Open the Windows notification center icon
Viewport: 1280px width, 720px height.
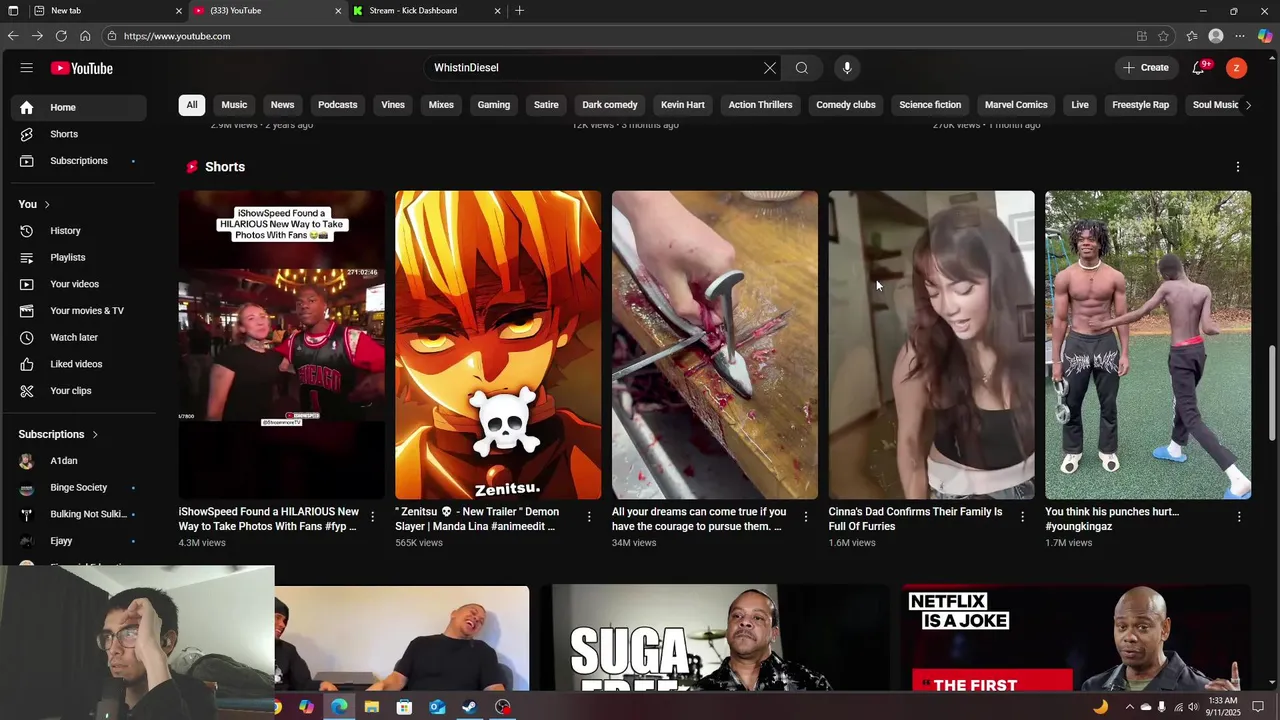pyautogui.click(x=1258, y=707)
